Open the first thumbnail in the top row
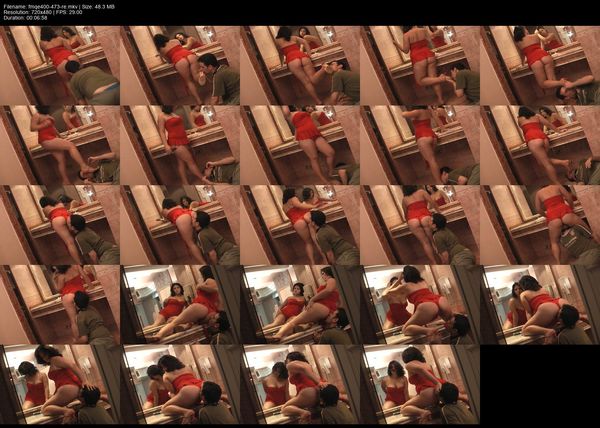Screen dimensions: 600x428 point(60,65)
